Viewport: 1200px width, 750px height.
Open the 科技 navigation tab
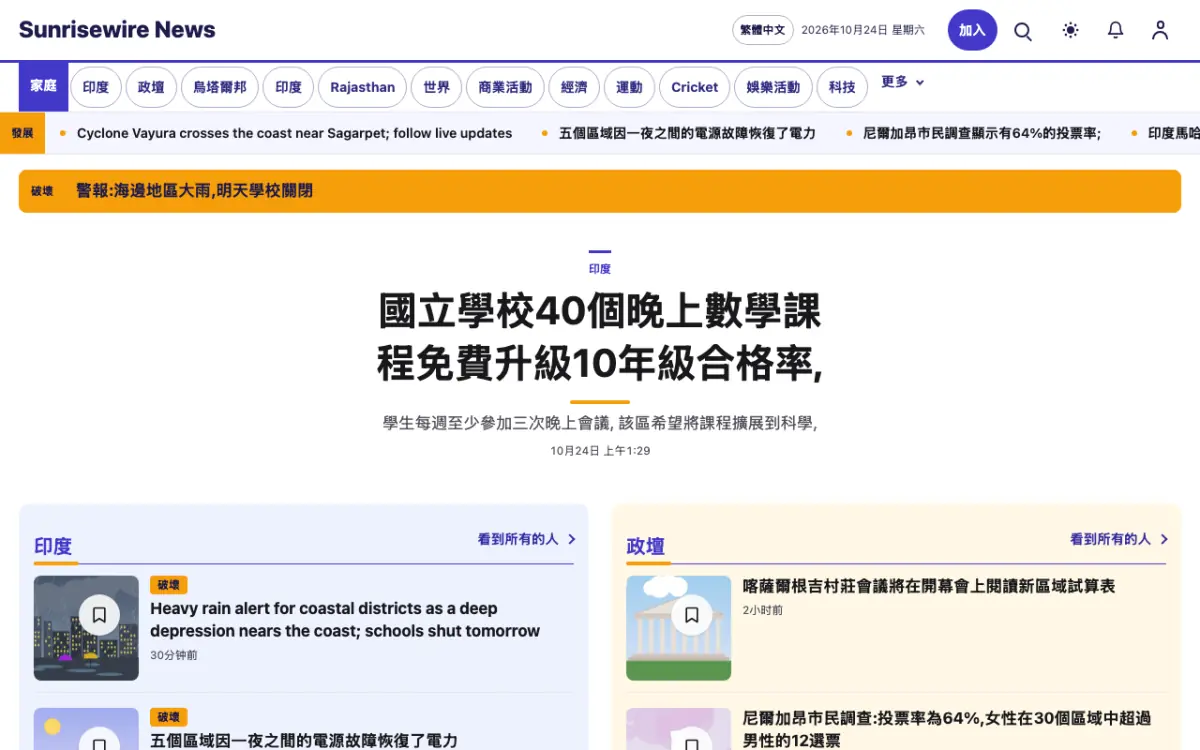842,87
